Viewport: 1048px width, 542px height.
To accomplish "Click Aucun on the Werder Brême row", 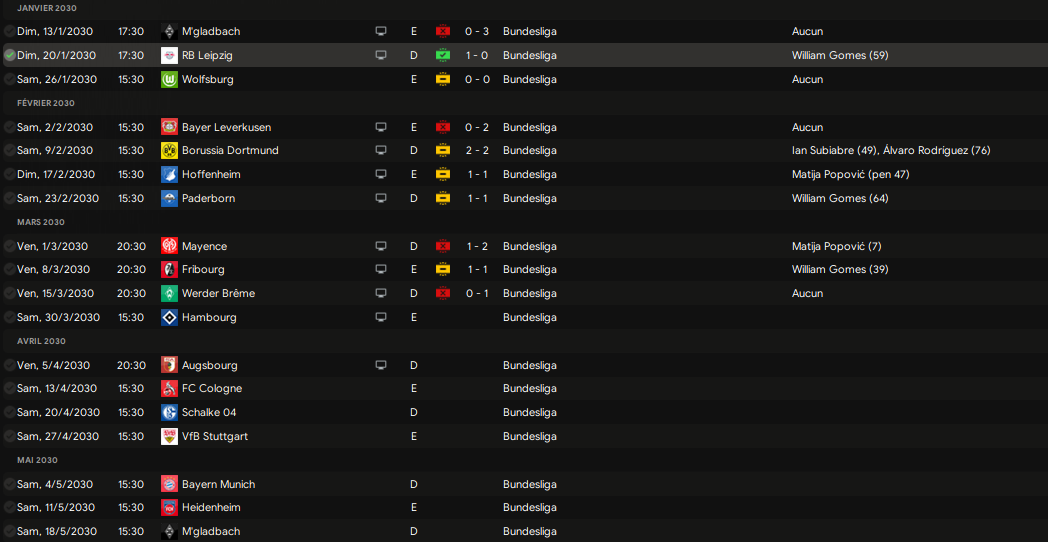I will tap(807, 293).
